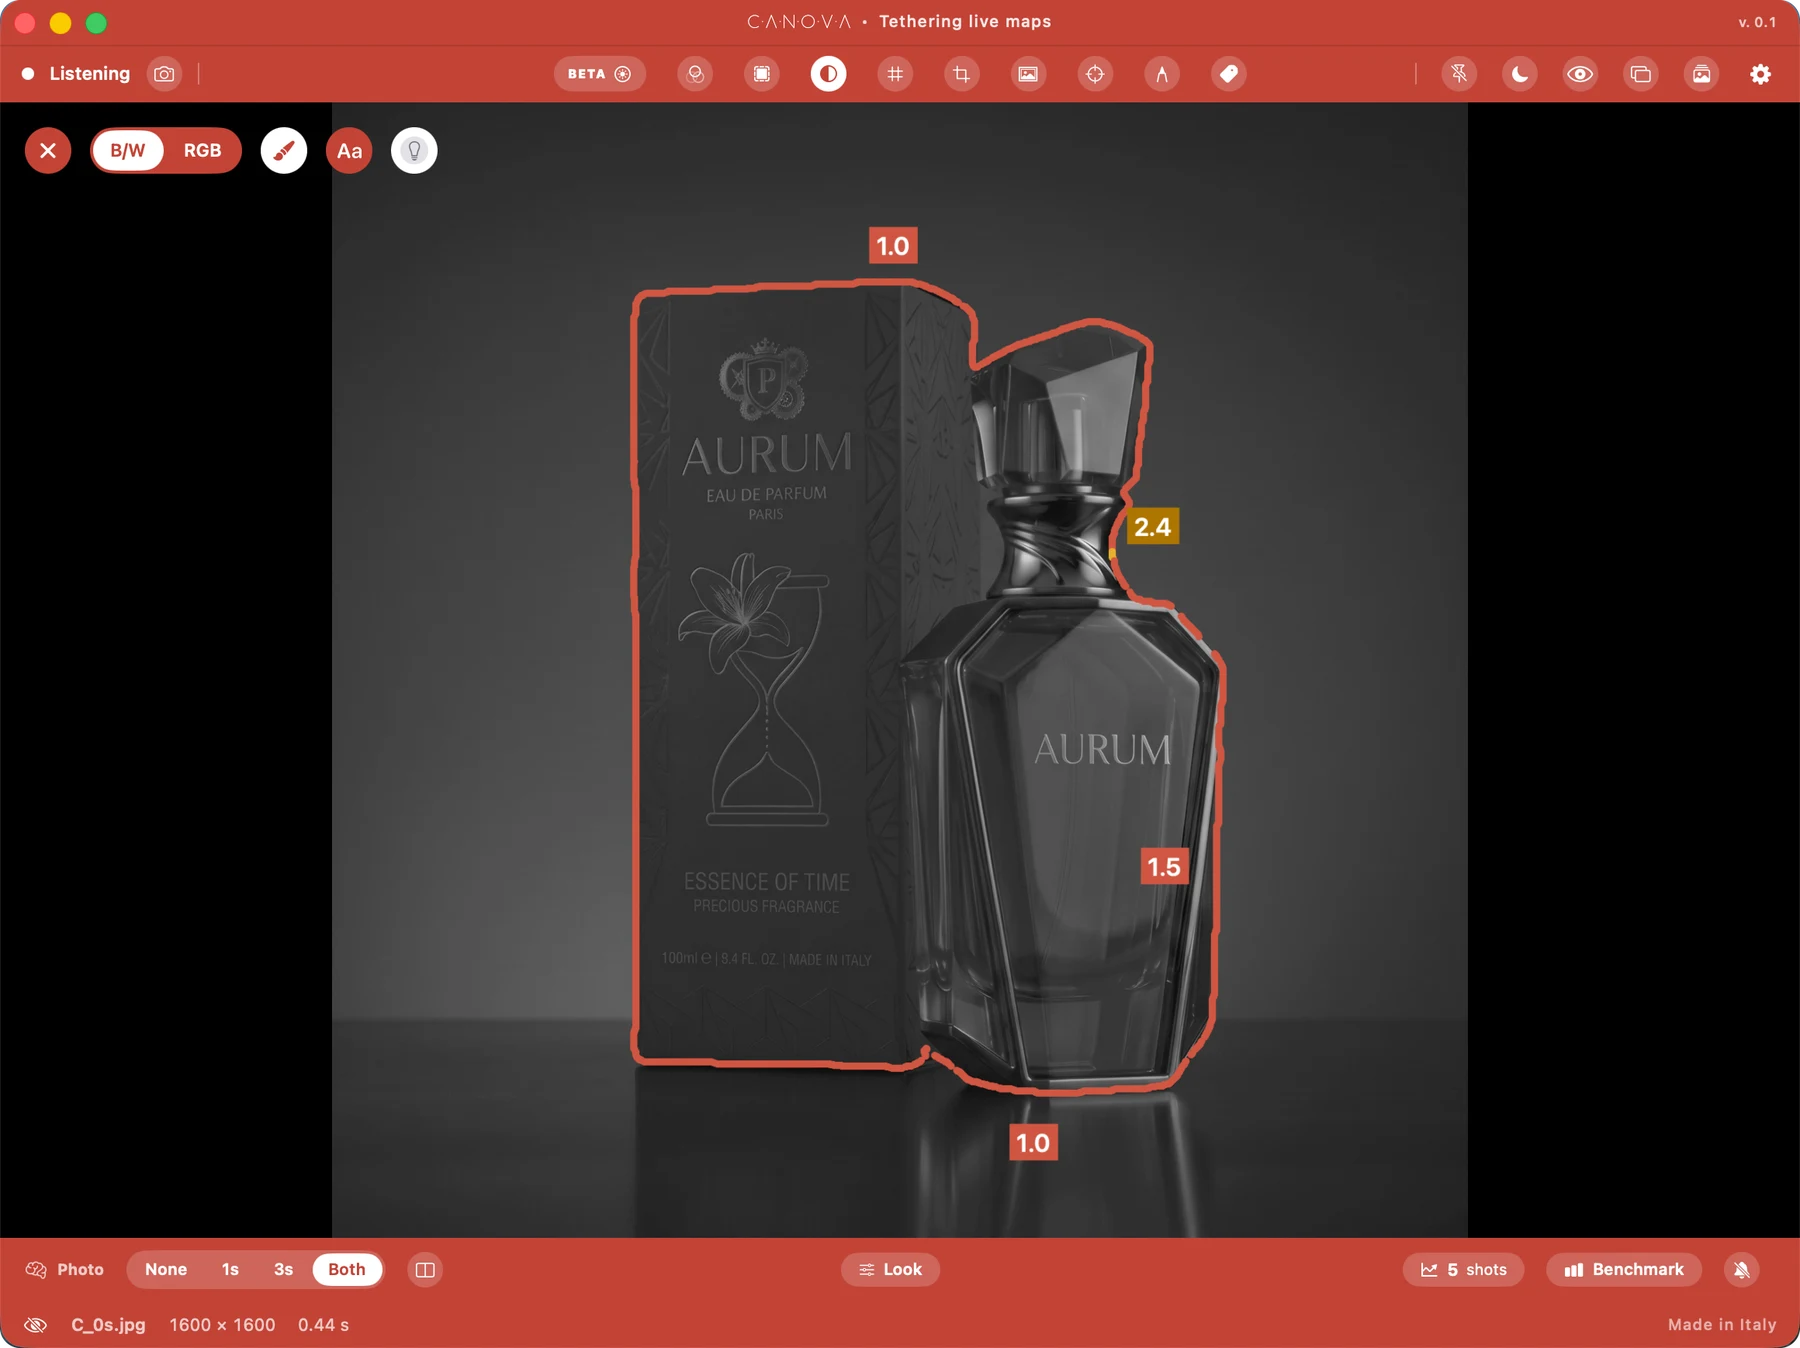
Task: Toggle the active contrast half-circle tool
Action: pos(828,74)
